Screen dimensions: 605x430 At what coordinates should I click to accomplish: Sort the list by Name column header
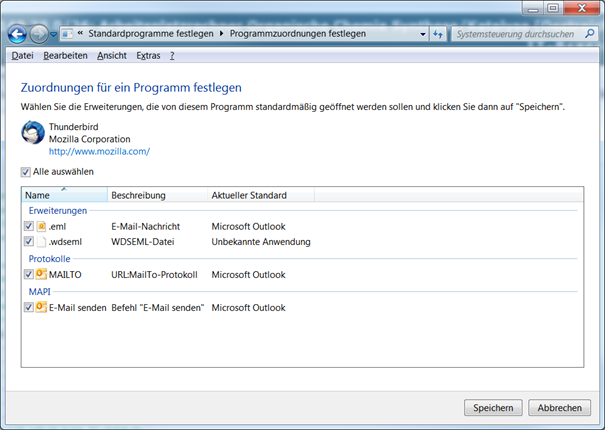tap(62, 195)
